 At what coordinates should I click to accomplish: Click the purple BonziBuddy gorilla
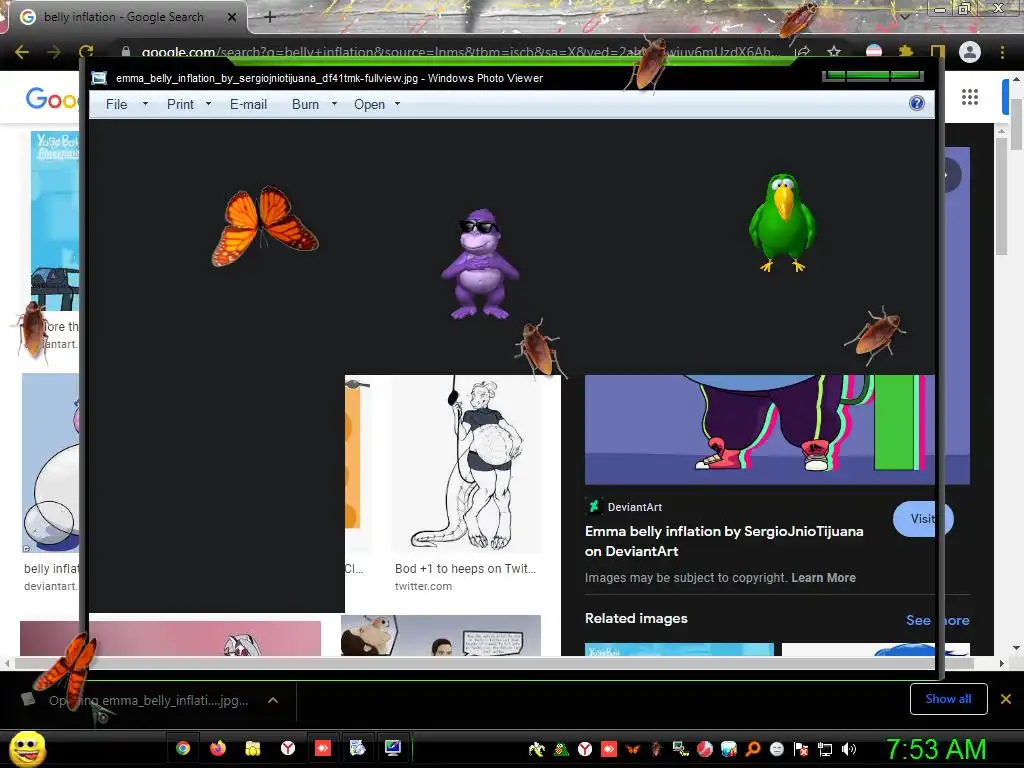tap(480, 264)
